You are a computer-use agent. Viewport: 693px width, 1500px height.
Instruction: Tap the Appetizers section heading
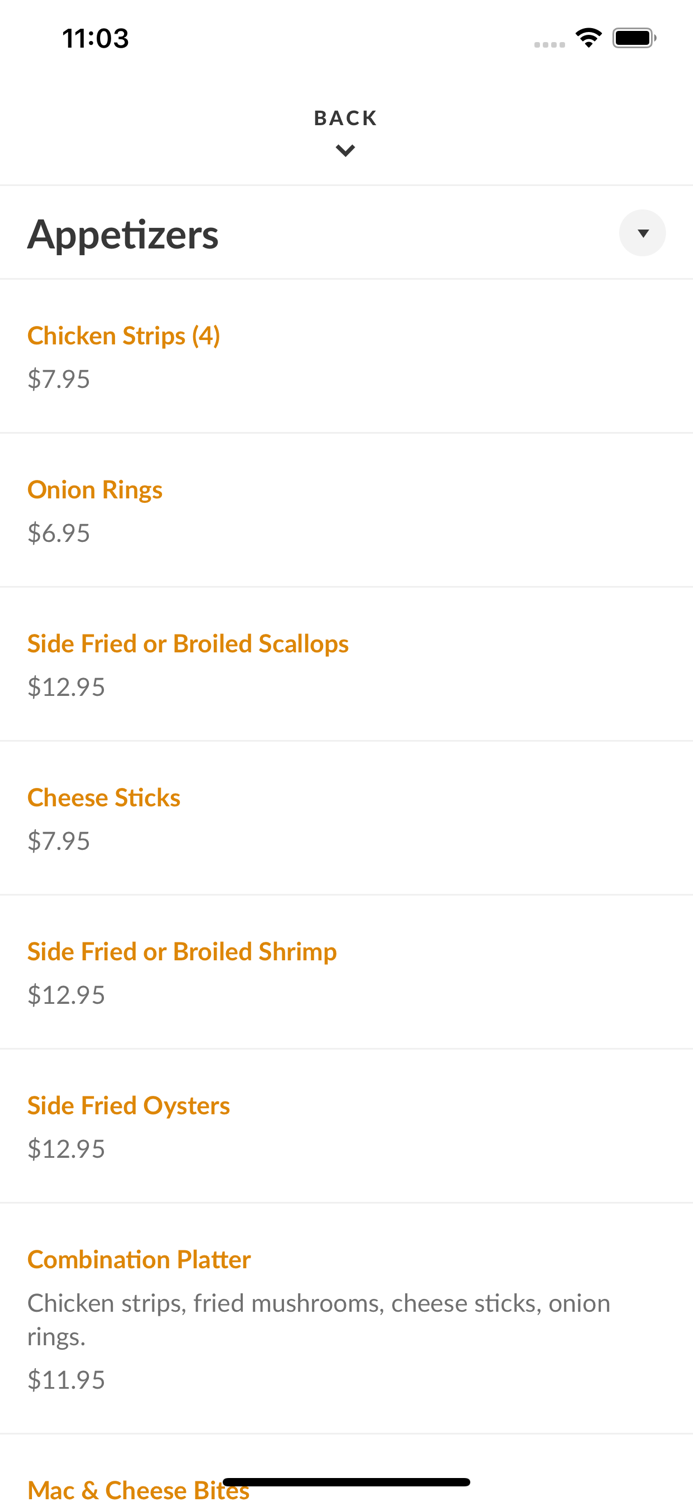[x=123, y=234]
